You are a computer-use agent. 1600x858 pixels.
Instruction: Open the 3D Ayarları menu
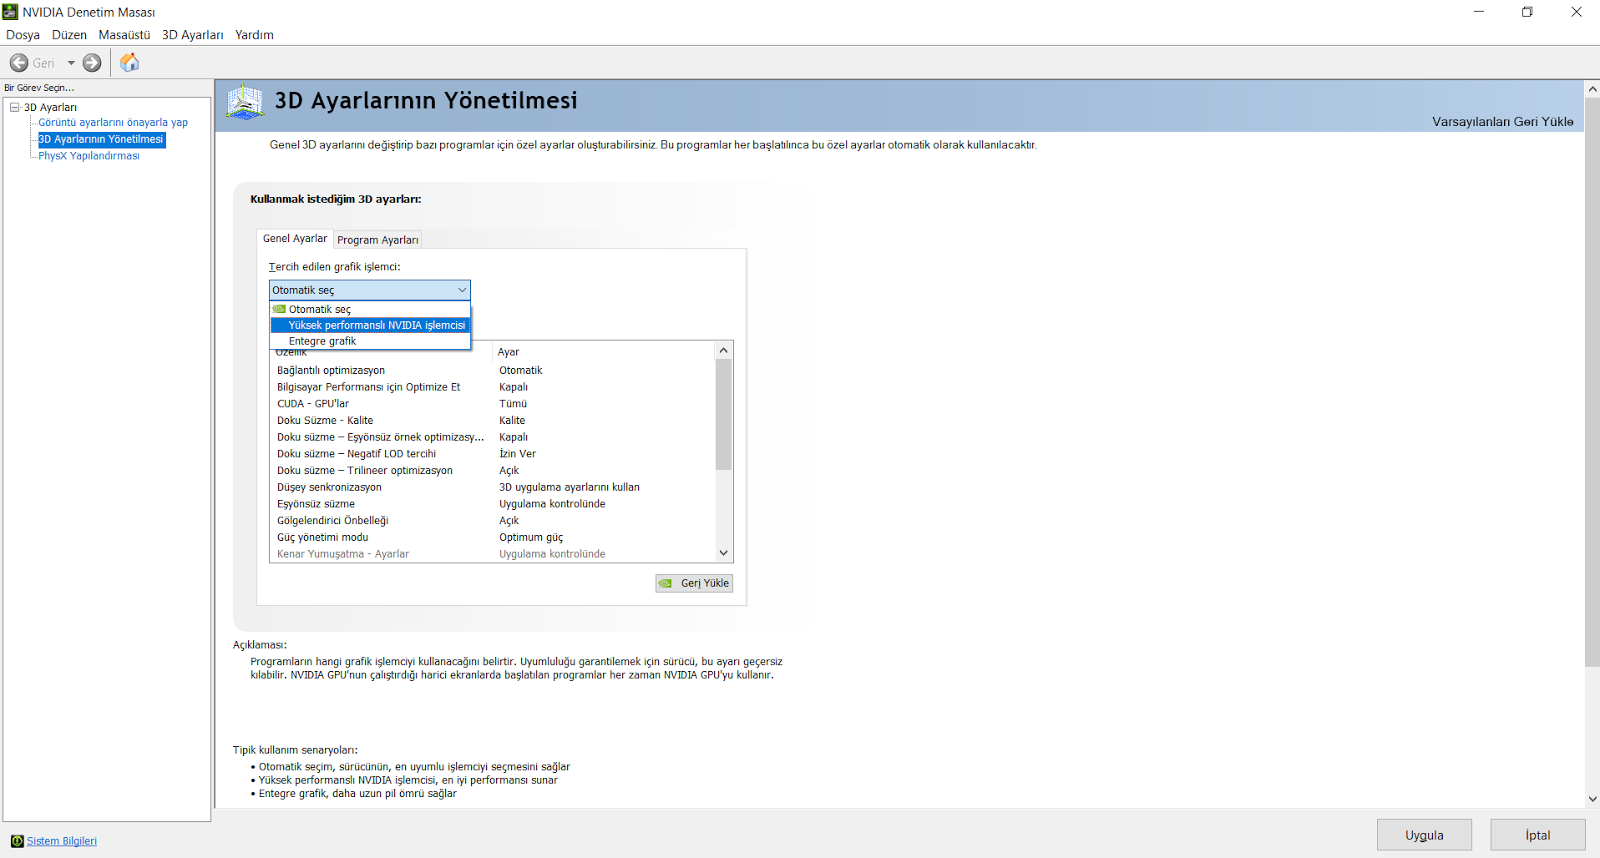(192, 35)
